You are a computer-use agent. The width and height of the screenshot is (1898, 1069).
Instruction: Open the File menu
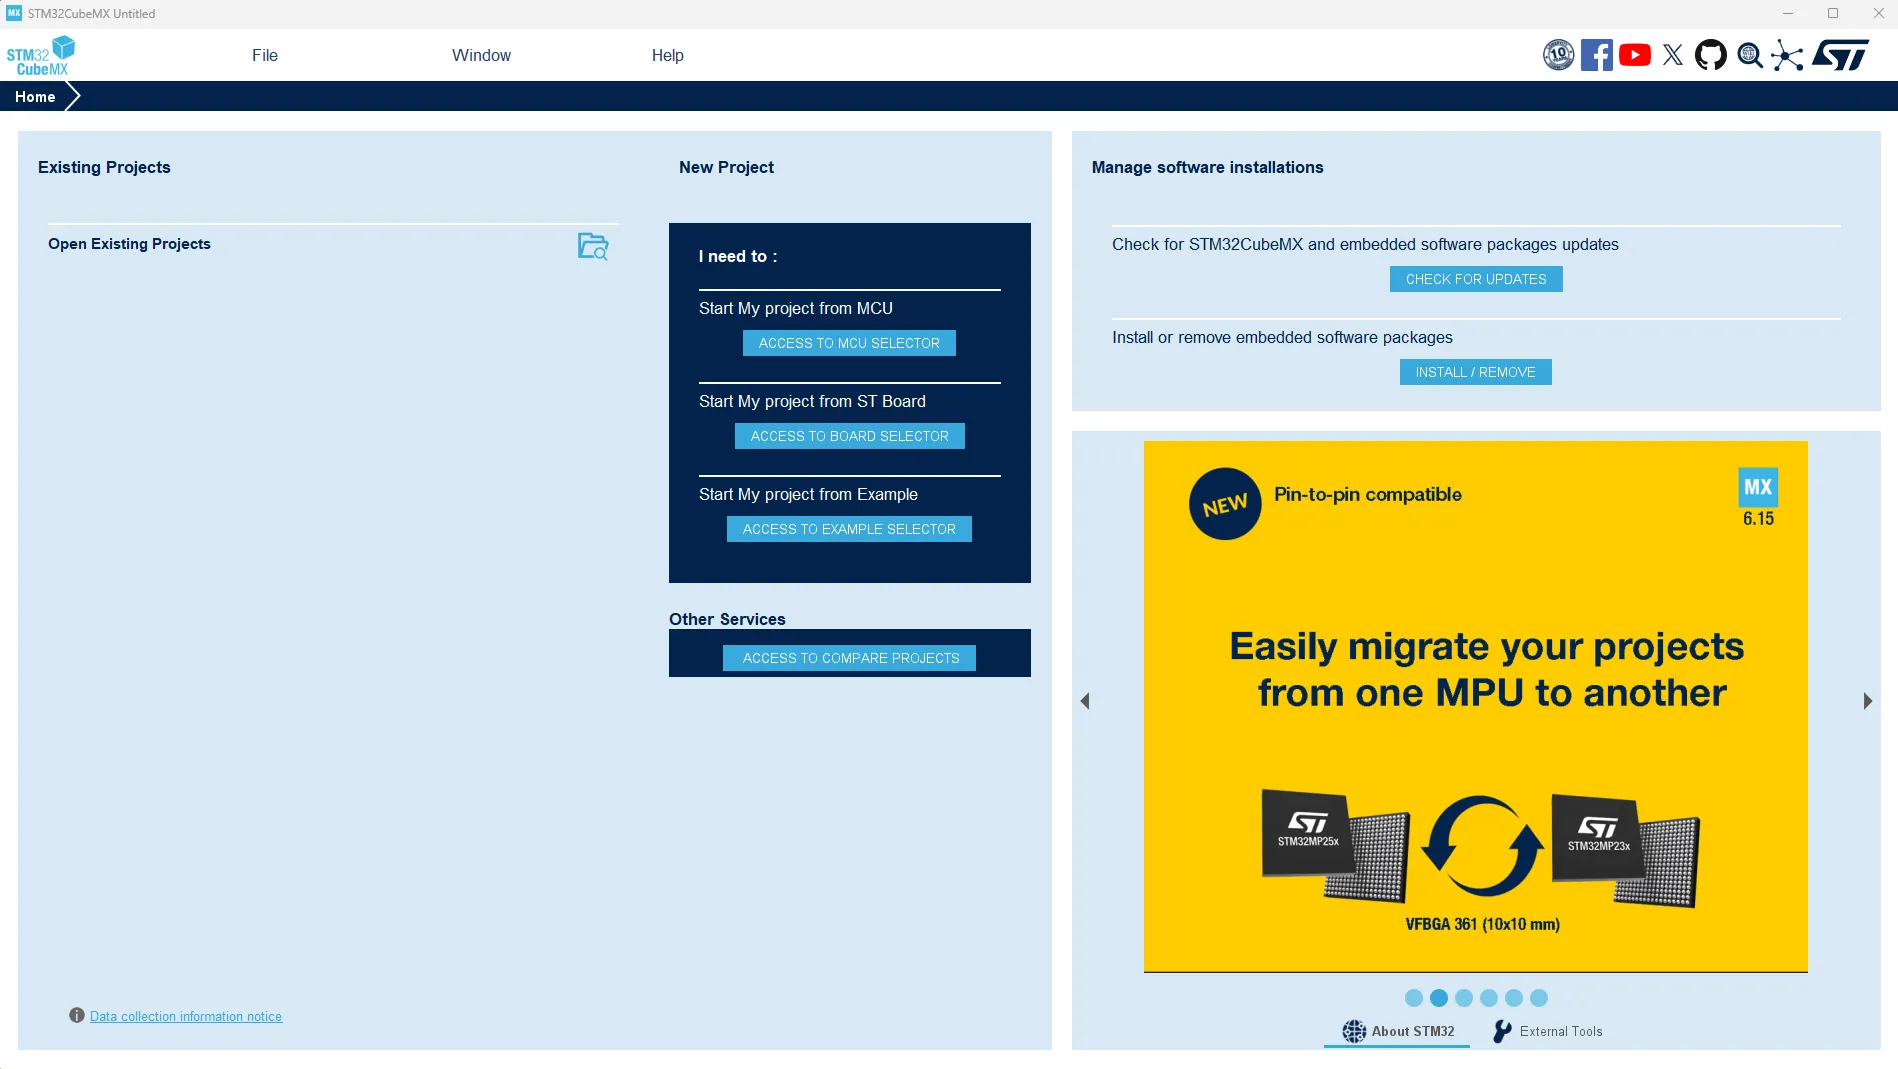click(x=265, y=55)
